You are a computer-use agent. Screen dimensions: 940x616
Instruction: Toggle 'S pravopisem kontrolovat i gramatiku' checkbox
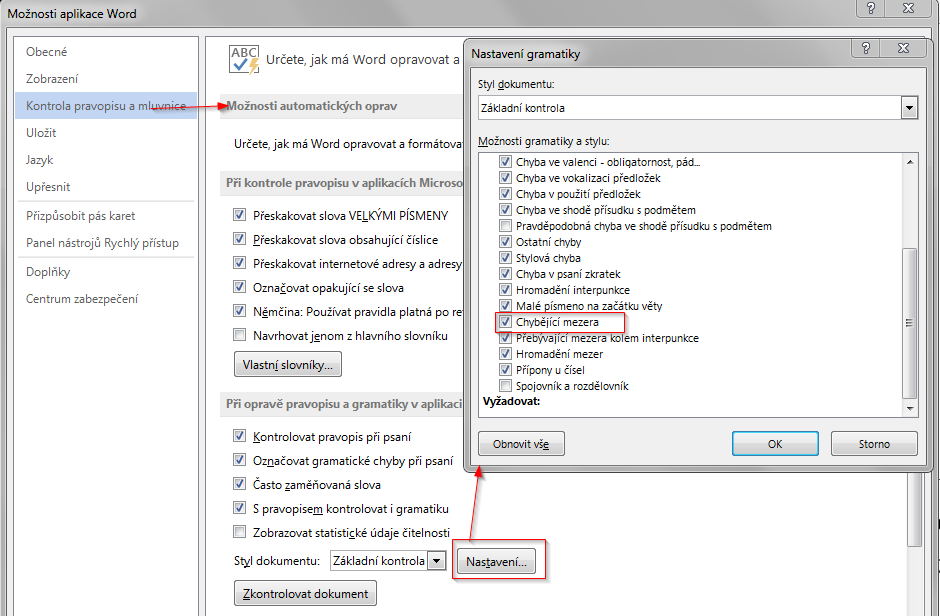pyautogui.click(x=239, y=508)
